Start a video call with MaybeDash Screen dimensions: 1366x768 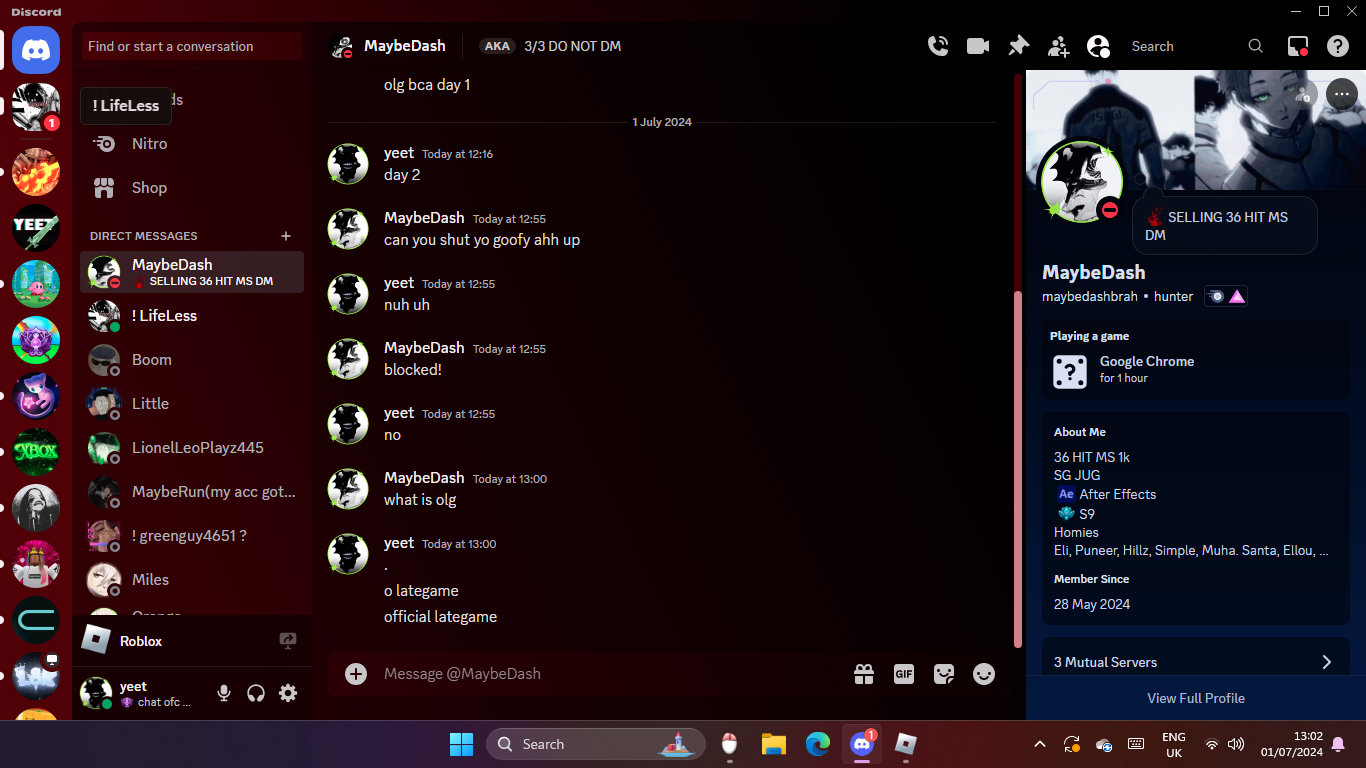click(978, 46)
